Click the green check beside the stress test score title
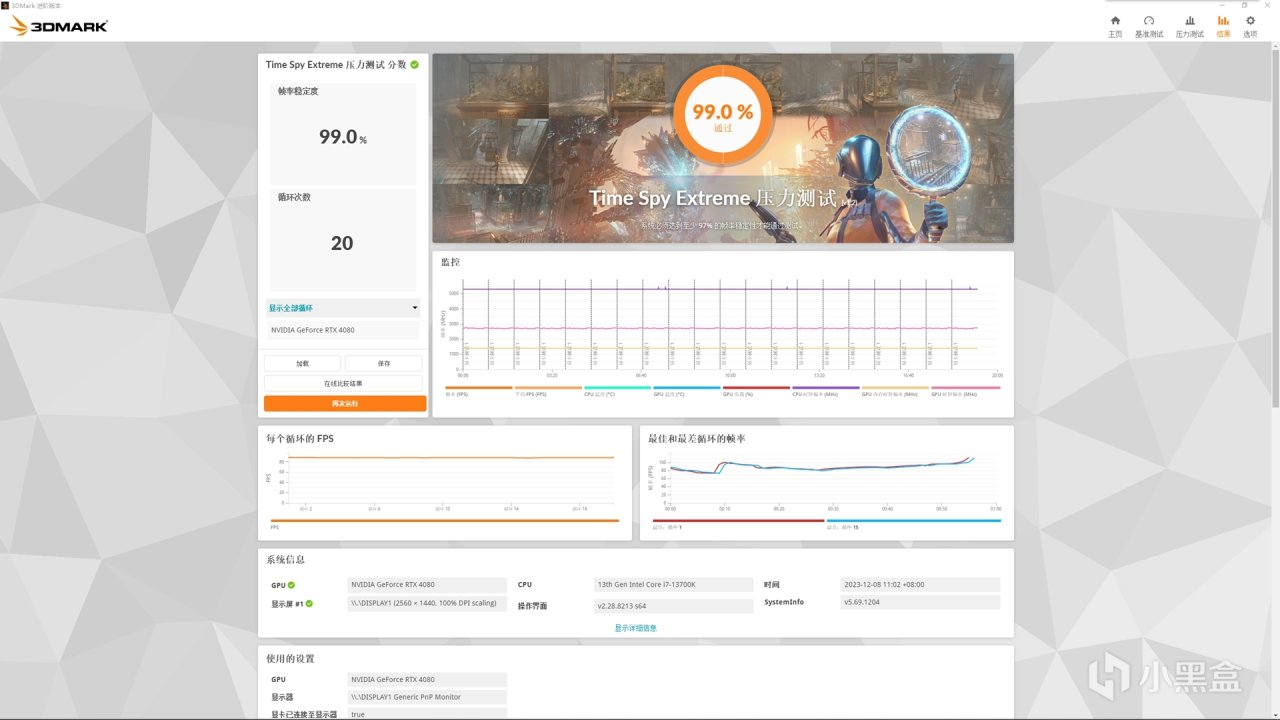Viewport: 1280px width, 720px height. coord(414,65)
